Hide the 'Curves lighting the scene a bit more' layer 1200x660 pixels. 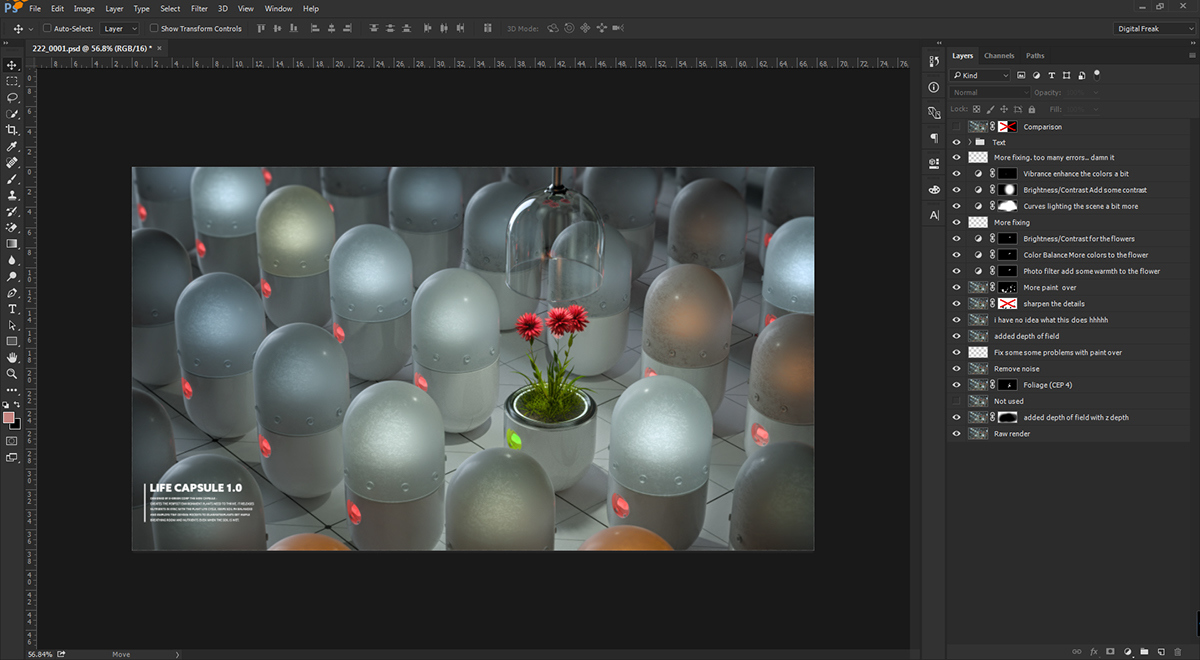coord(956,205)
